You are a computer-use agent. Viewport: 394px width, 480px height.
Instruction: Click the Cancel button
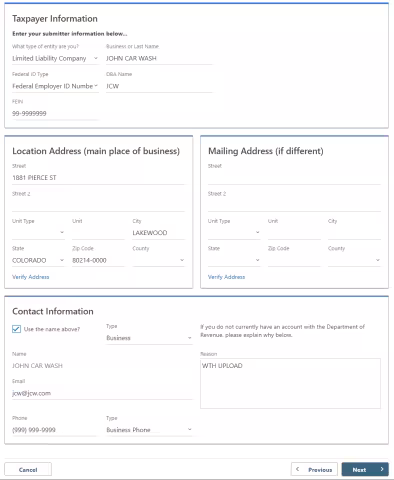coord(28,470)
